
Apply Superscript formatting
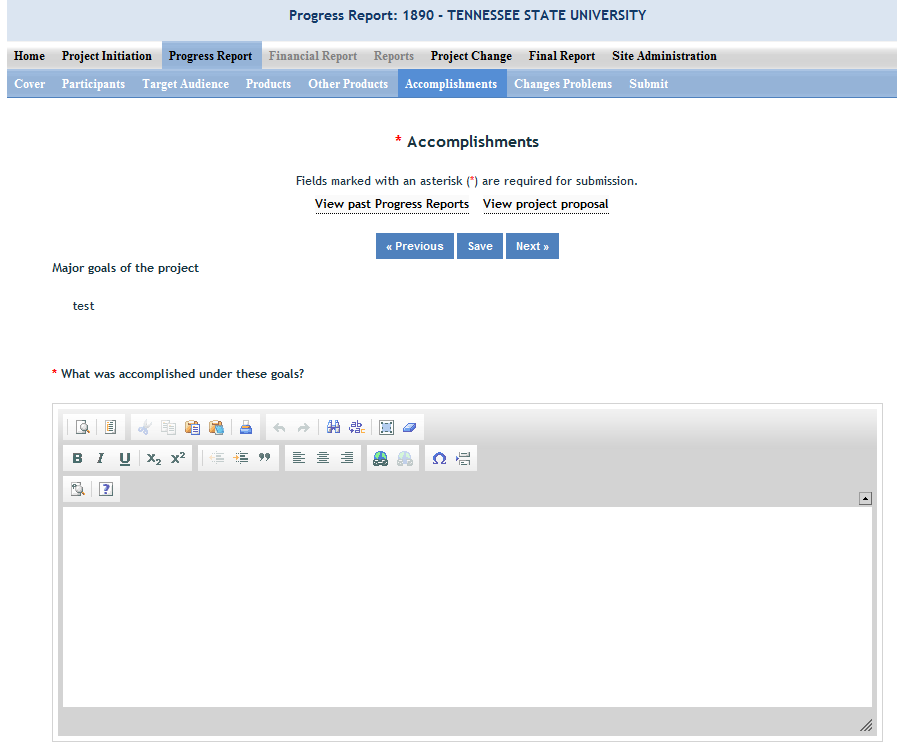pyautogui.click(x=178, y=458)
